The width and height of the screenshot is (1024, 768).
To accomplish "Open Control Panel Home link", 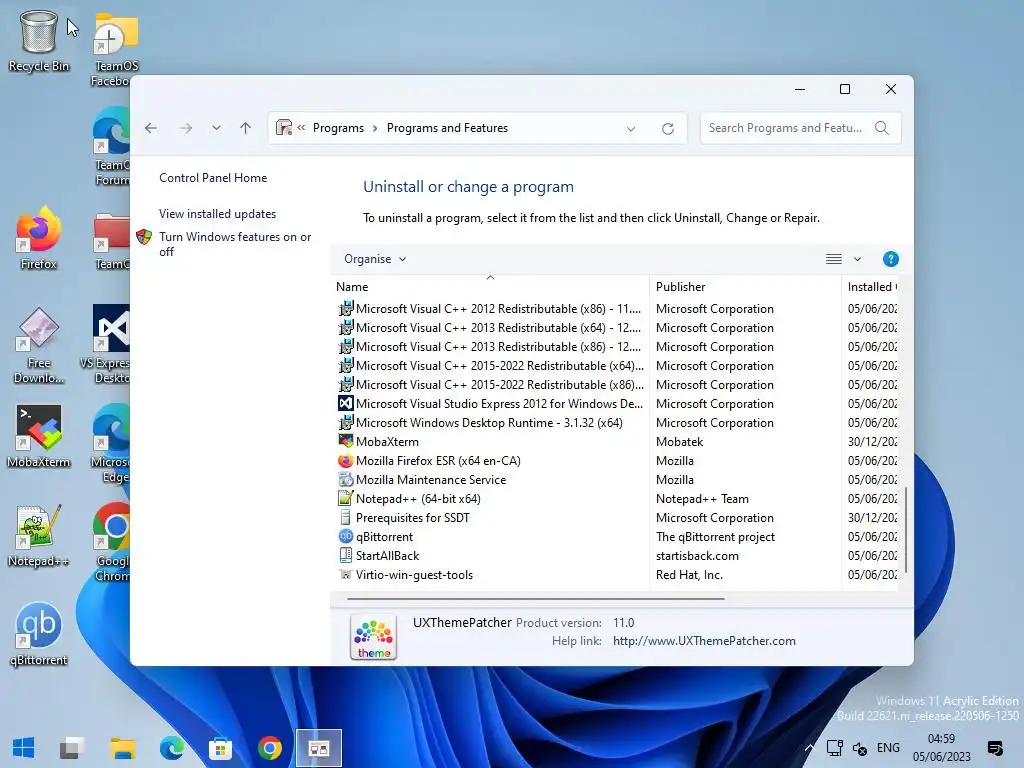I will pos(213,178).
